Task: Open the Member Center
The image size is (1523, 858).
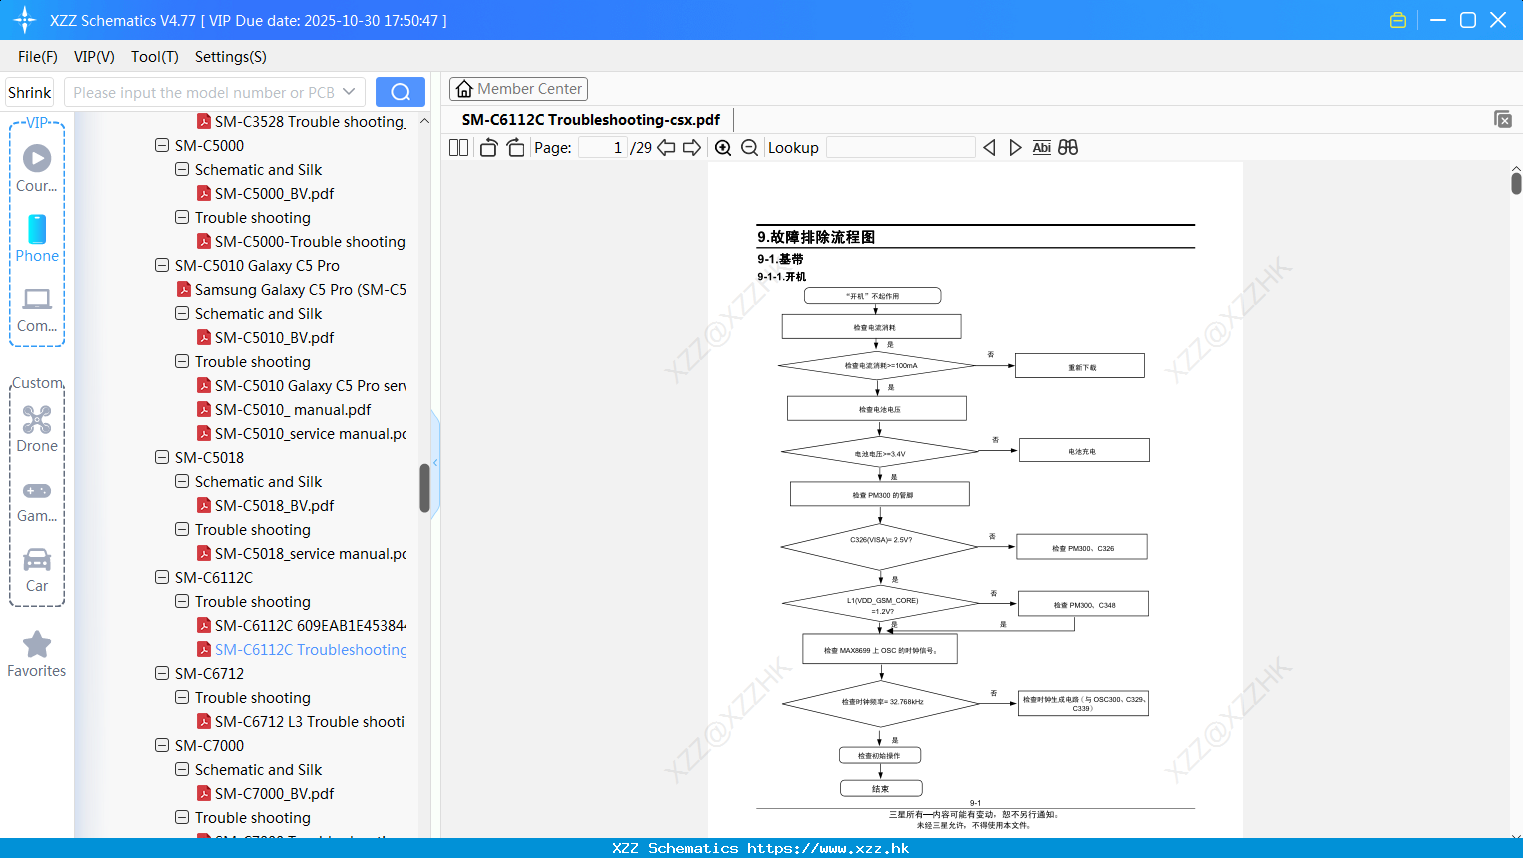Action: click(x=518, y=89)
